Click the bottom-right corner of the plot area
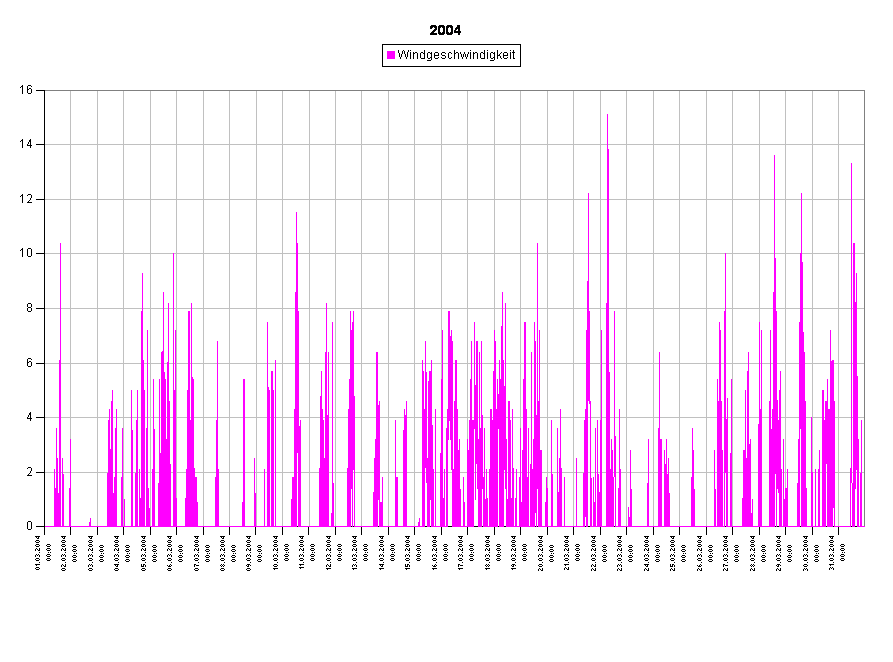893x662 pixels. (x=863, y=526)
